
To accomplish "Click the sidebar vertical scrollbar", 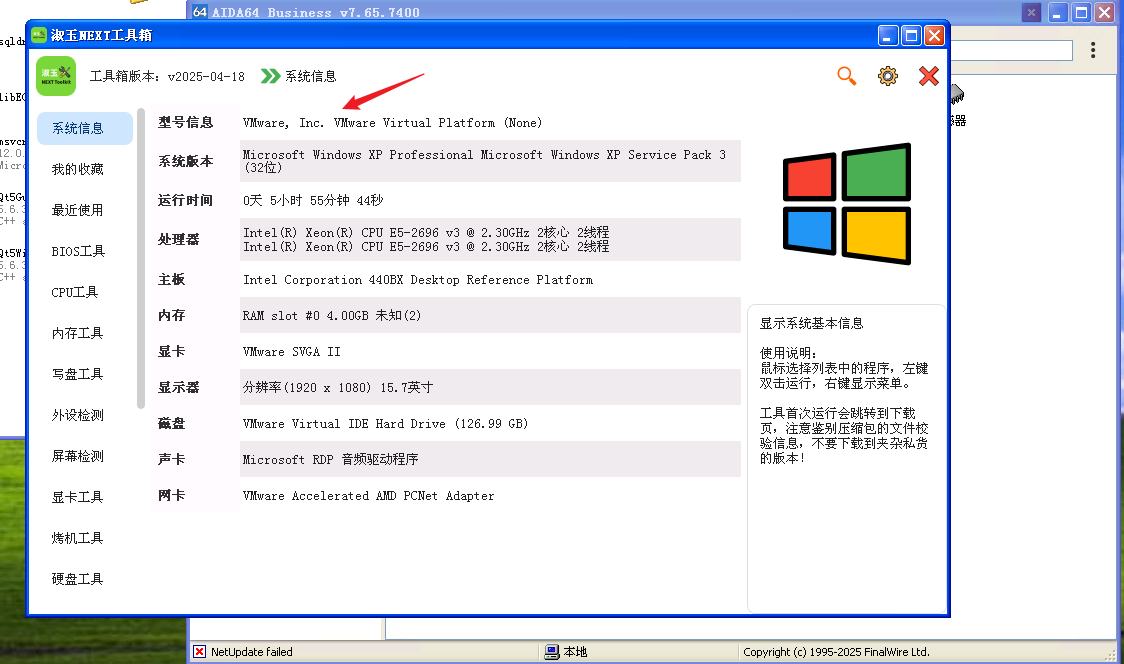I will (141, 258).
